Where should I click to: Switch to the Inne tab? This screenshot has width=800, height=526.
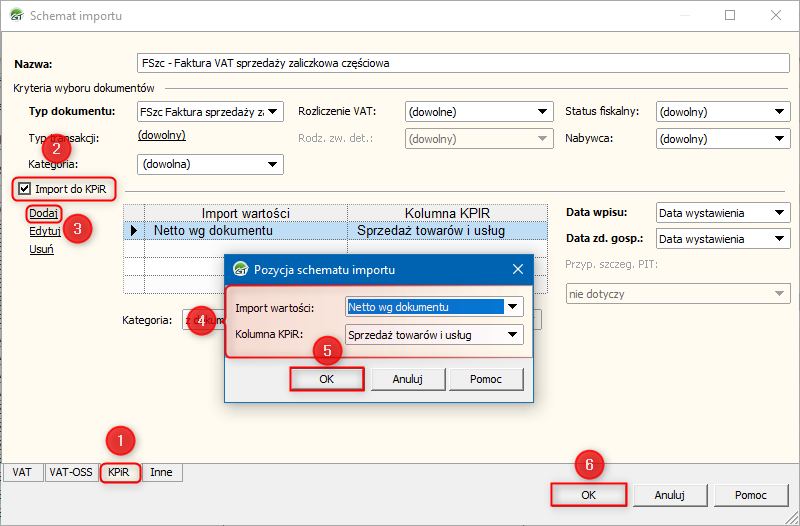coord(161,473)
